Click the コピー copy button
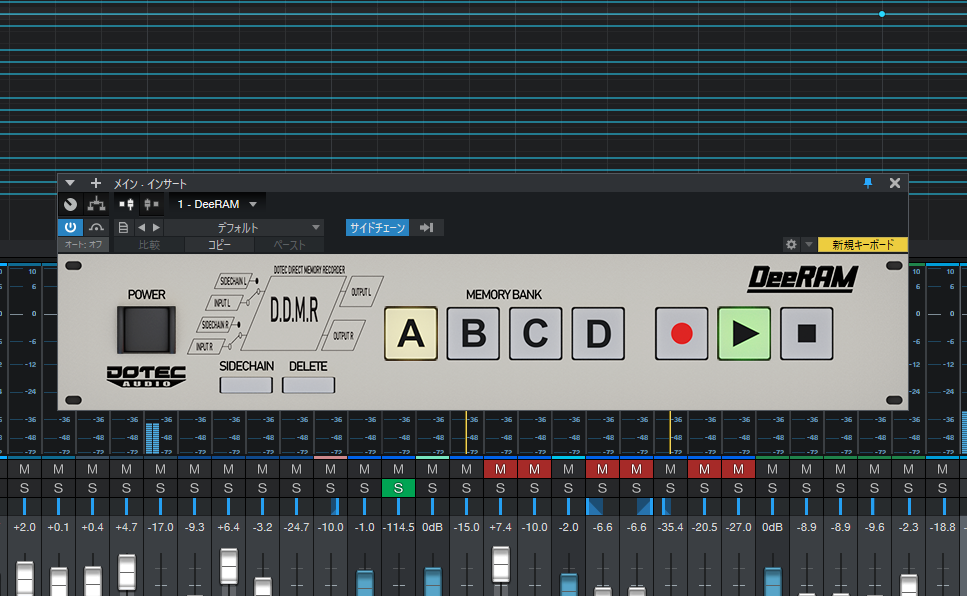This screenshot has height=596, width=967. [220, 245]
